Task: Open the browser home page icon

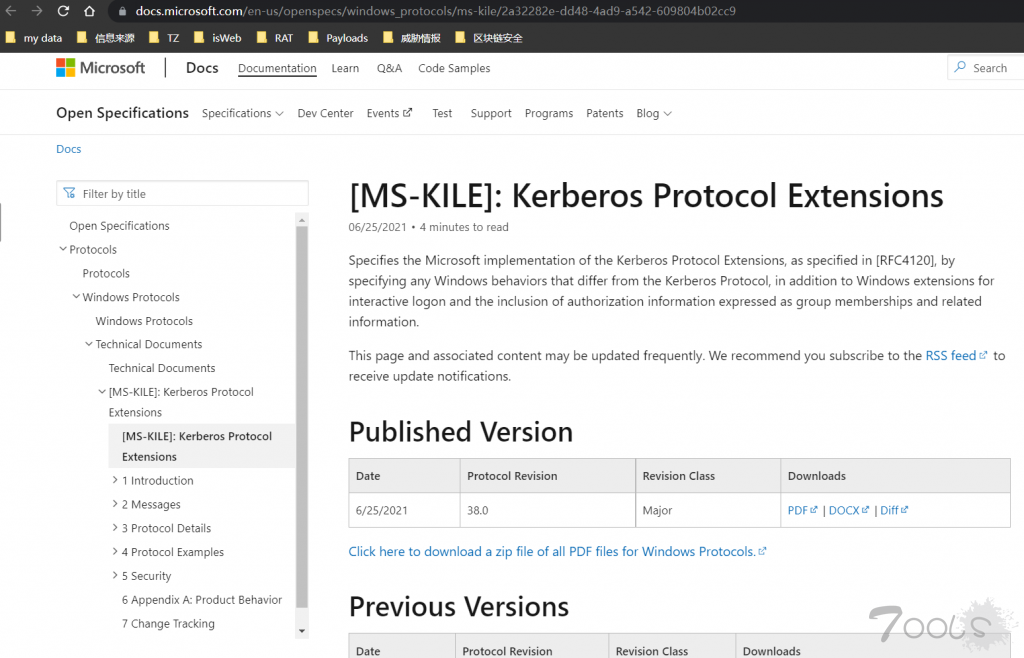Action: [89, 11]
